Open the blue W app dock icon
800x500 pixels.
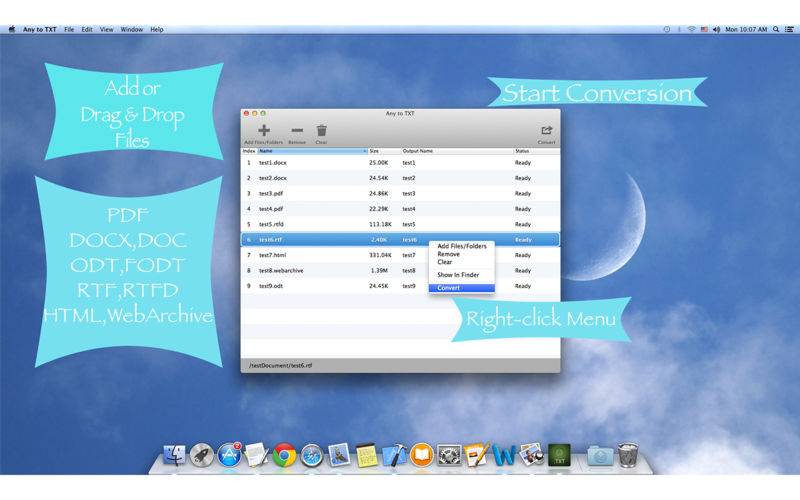[x=504, y=455]
